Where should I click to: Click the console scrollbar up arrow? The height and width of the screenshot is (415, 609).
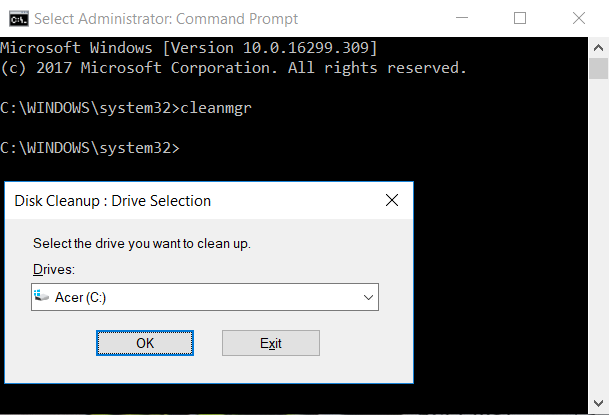(598, 44)
